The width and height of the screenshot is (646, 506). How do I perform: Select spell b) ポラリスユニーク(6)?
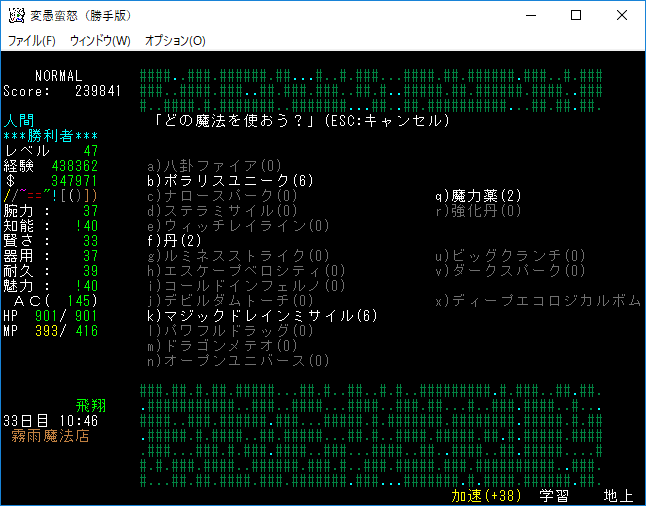click(230, 181)
